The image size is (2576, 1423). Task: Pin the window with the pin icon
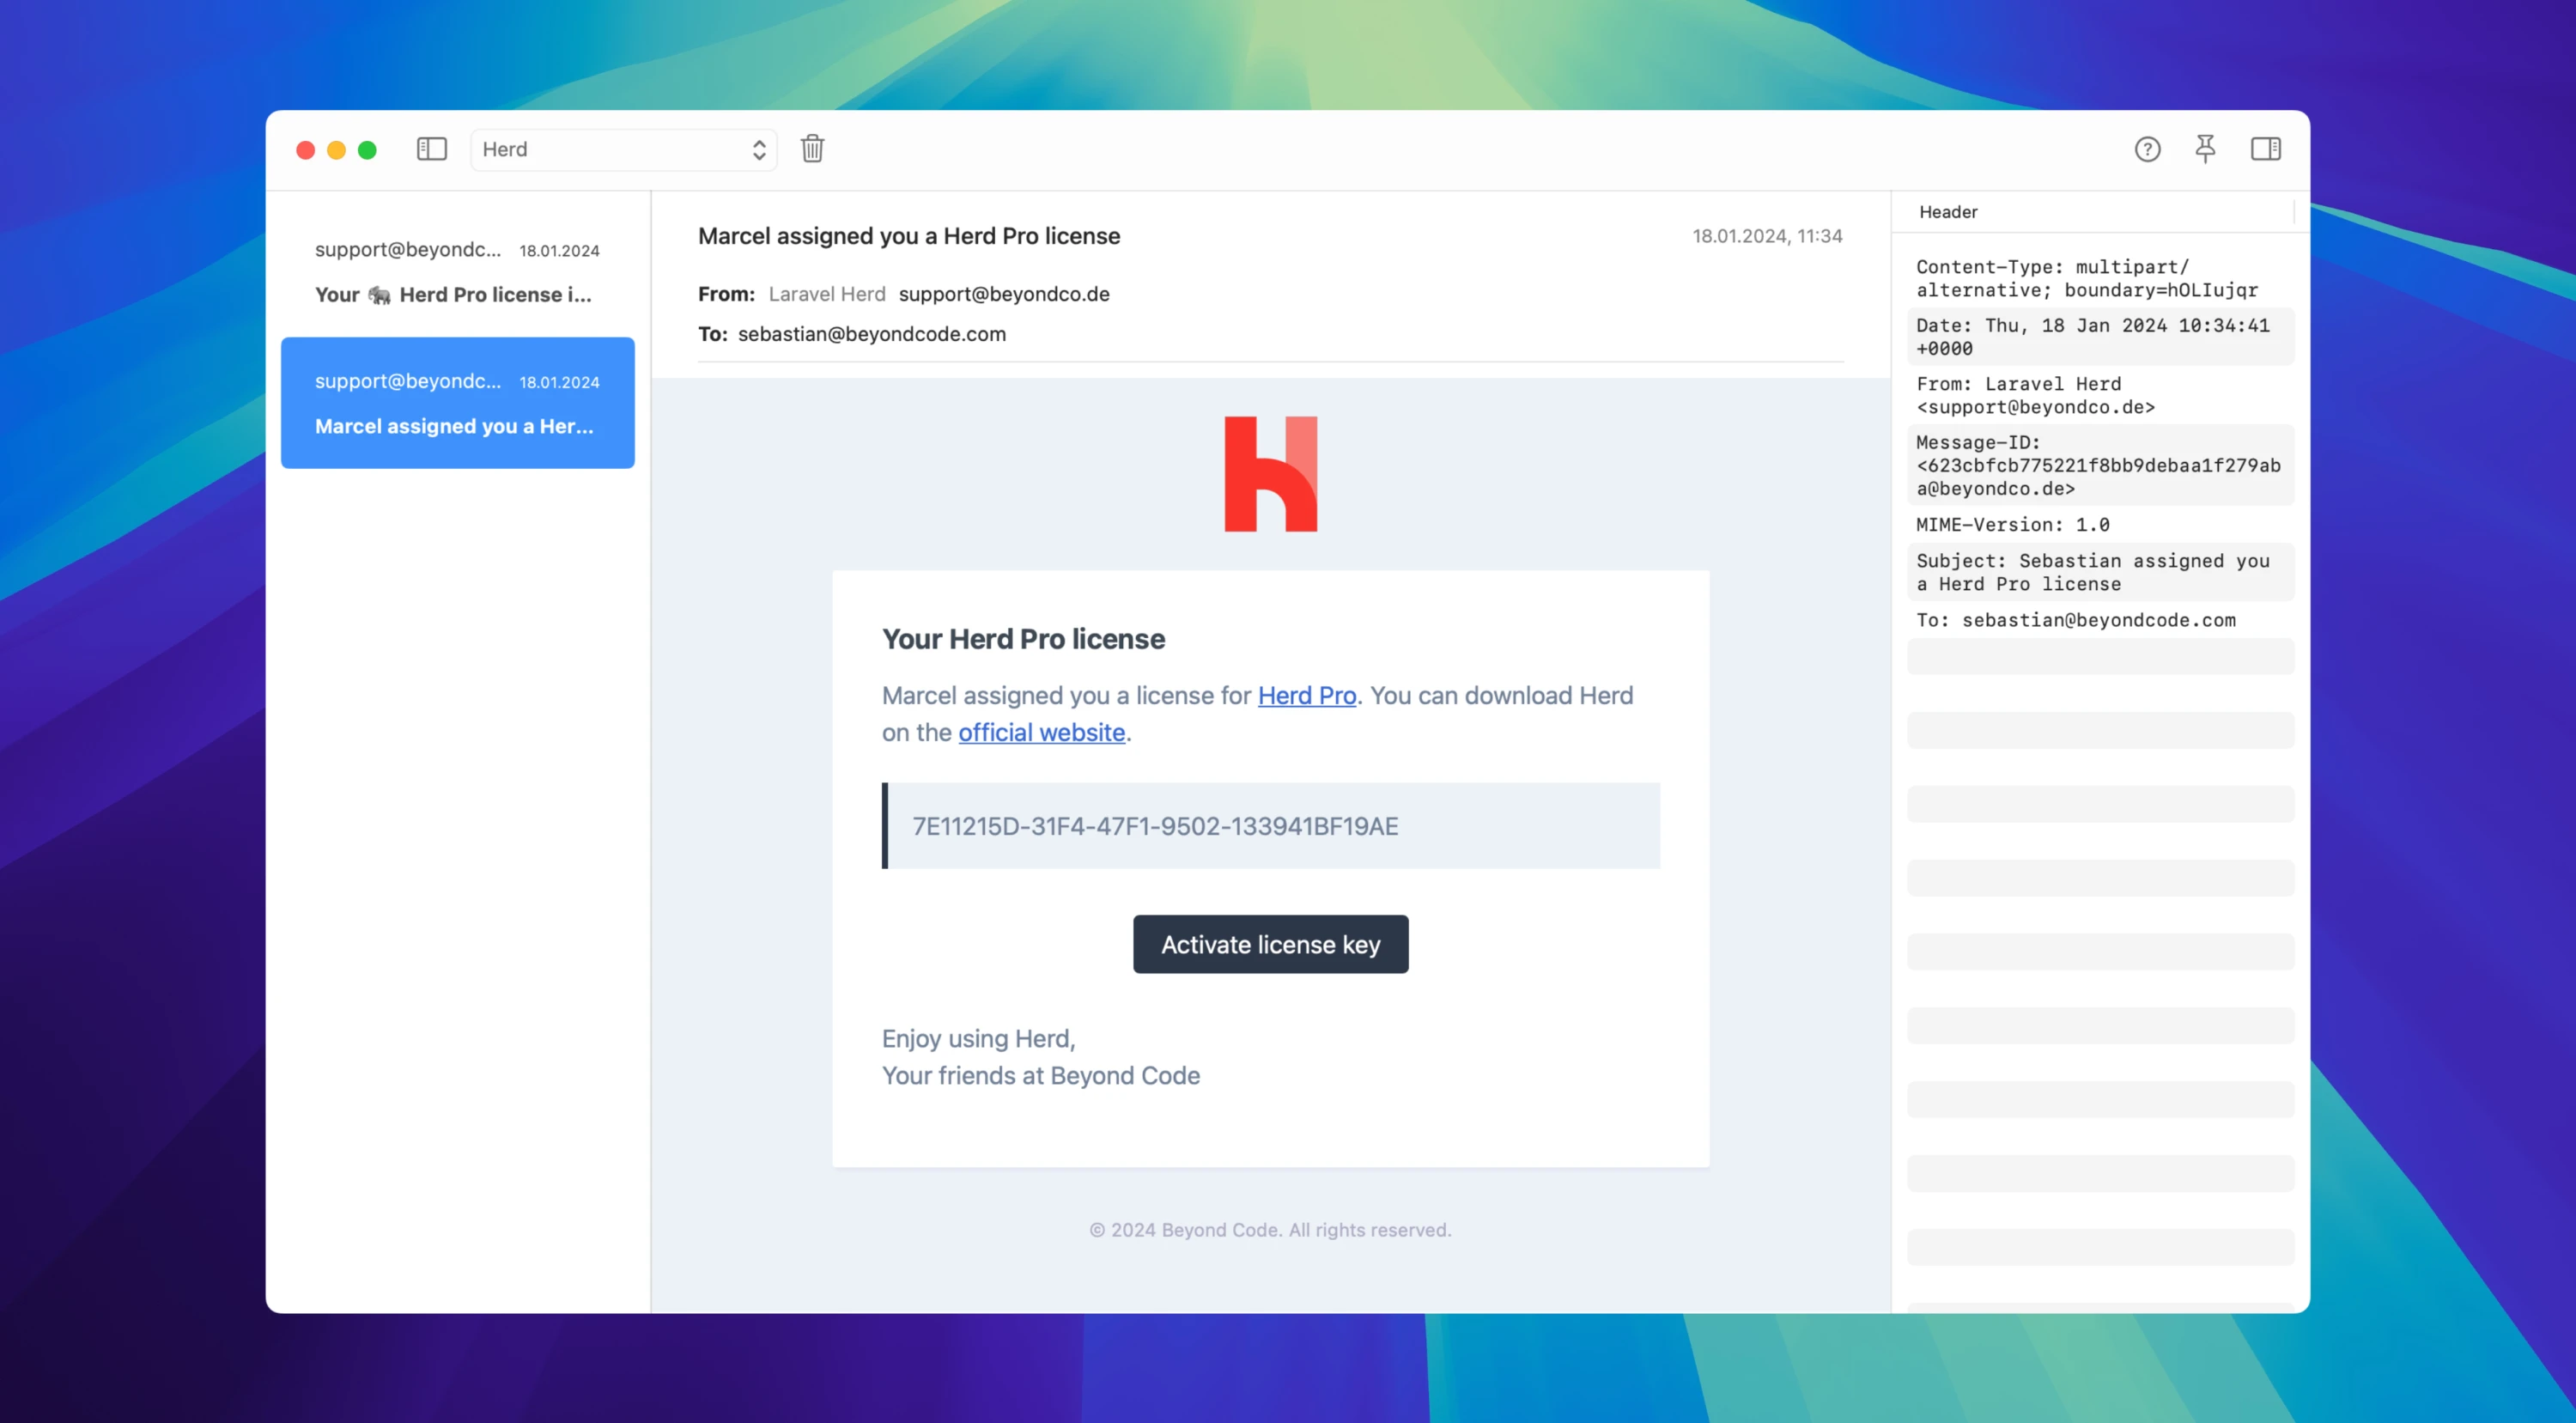pos(2206,149)
